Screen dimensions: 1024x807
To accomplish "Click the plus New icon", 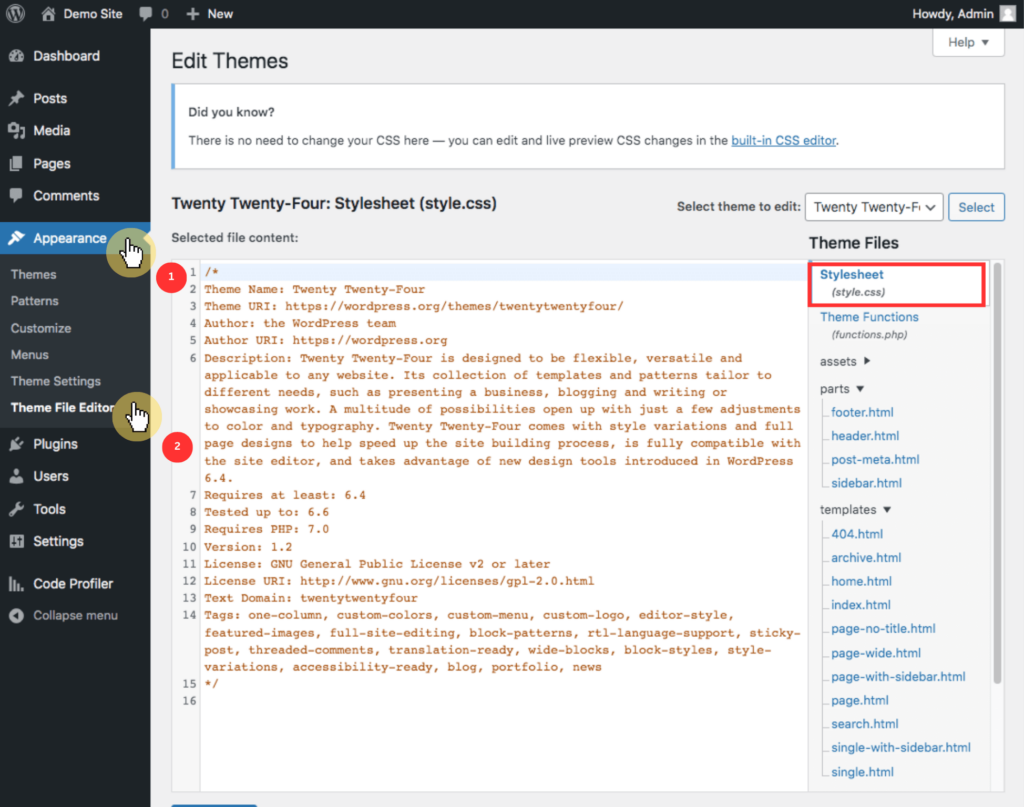I will point(193,14).
